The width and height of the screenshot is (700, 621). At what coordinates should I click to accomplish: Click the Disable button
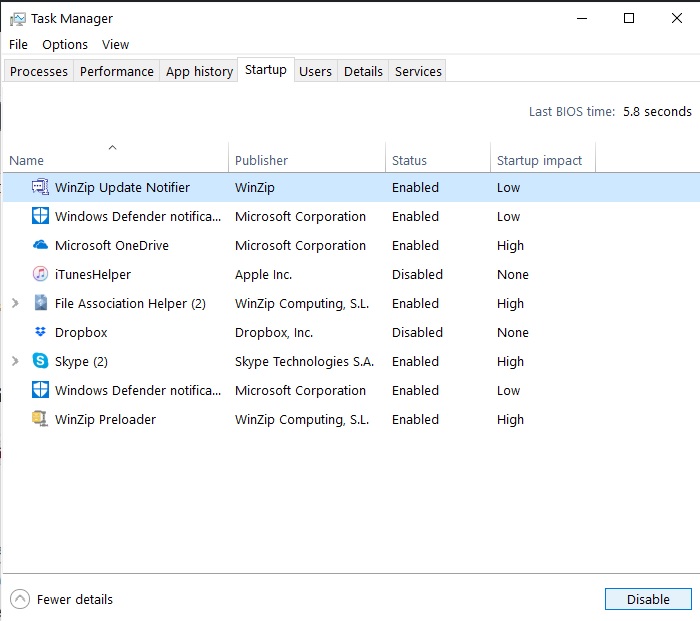coord(648,599)
